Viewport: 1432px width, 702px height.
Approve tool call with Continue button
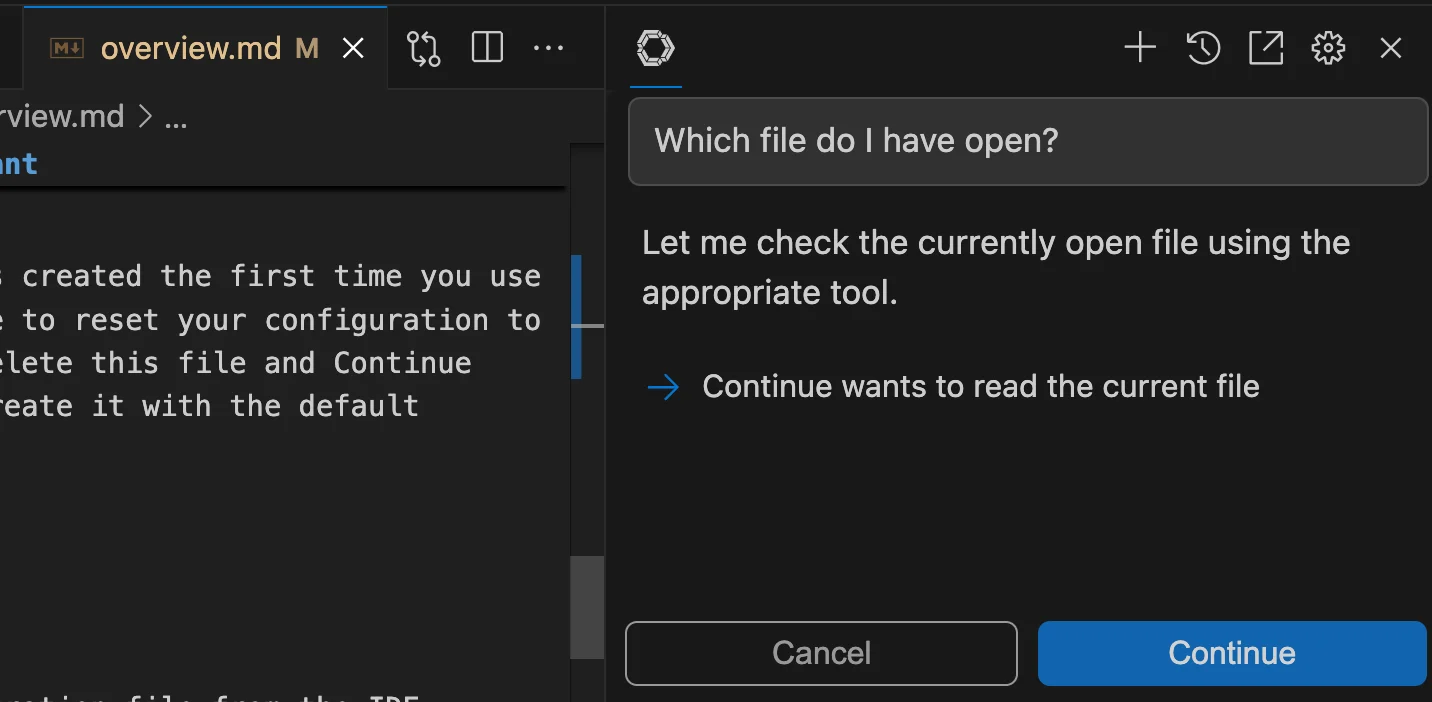(x=1232, y=653)
